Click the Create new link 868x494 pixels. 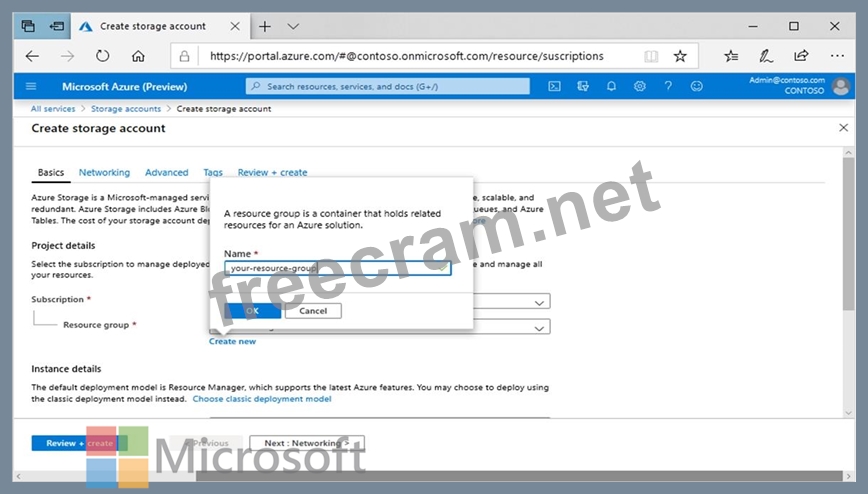(232, 341)
